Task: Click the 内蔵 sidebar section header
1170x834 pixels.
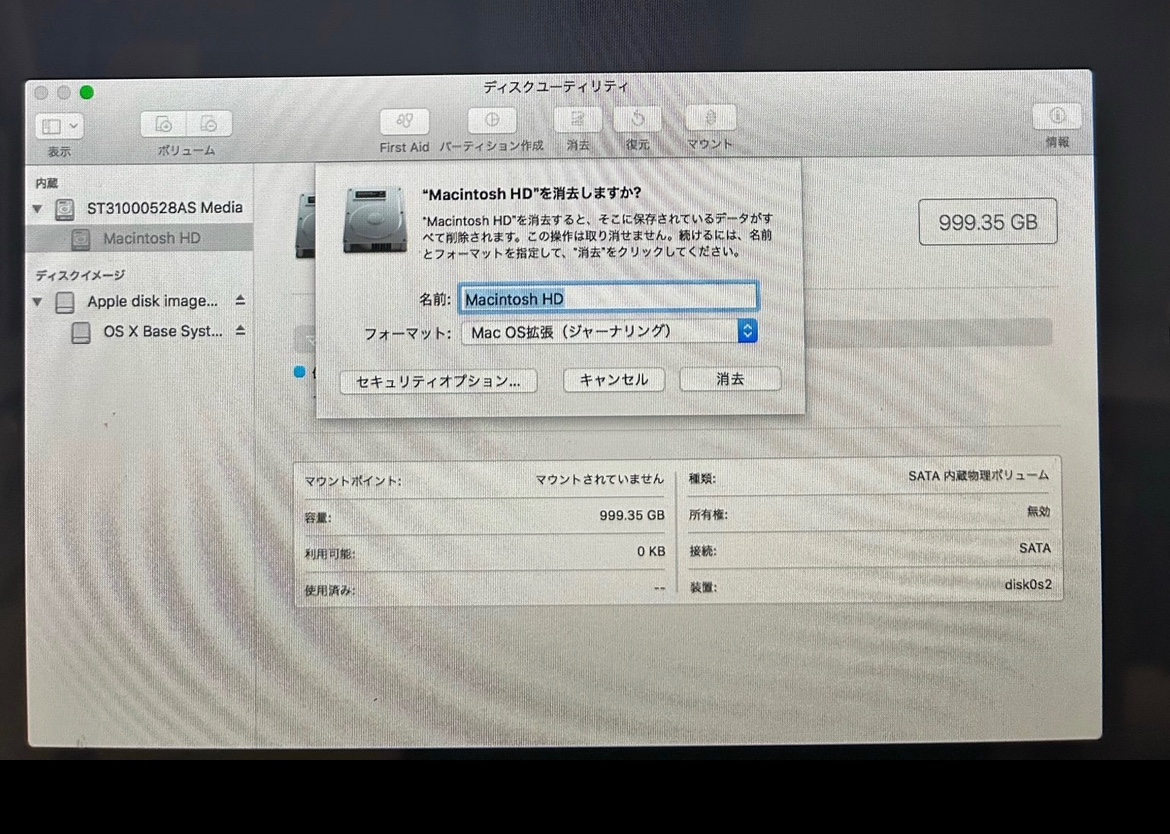Action: (46, 183)
